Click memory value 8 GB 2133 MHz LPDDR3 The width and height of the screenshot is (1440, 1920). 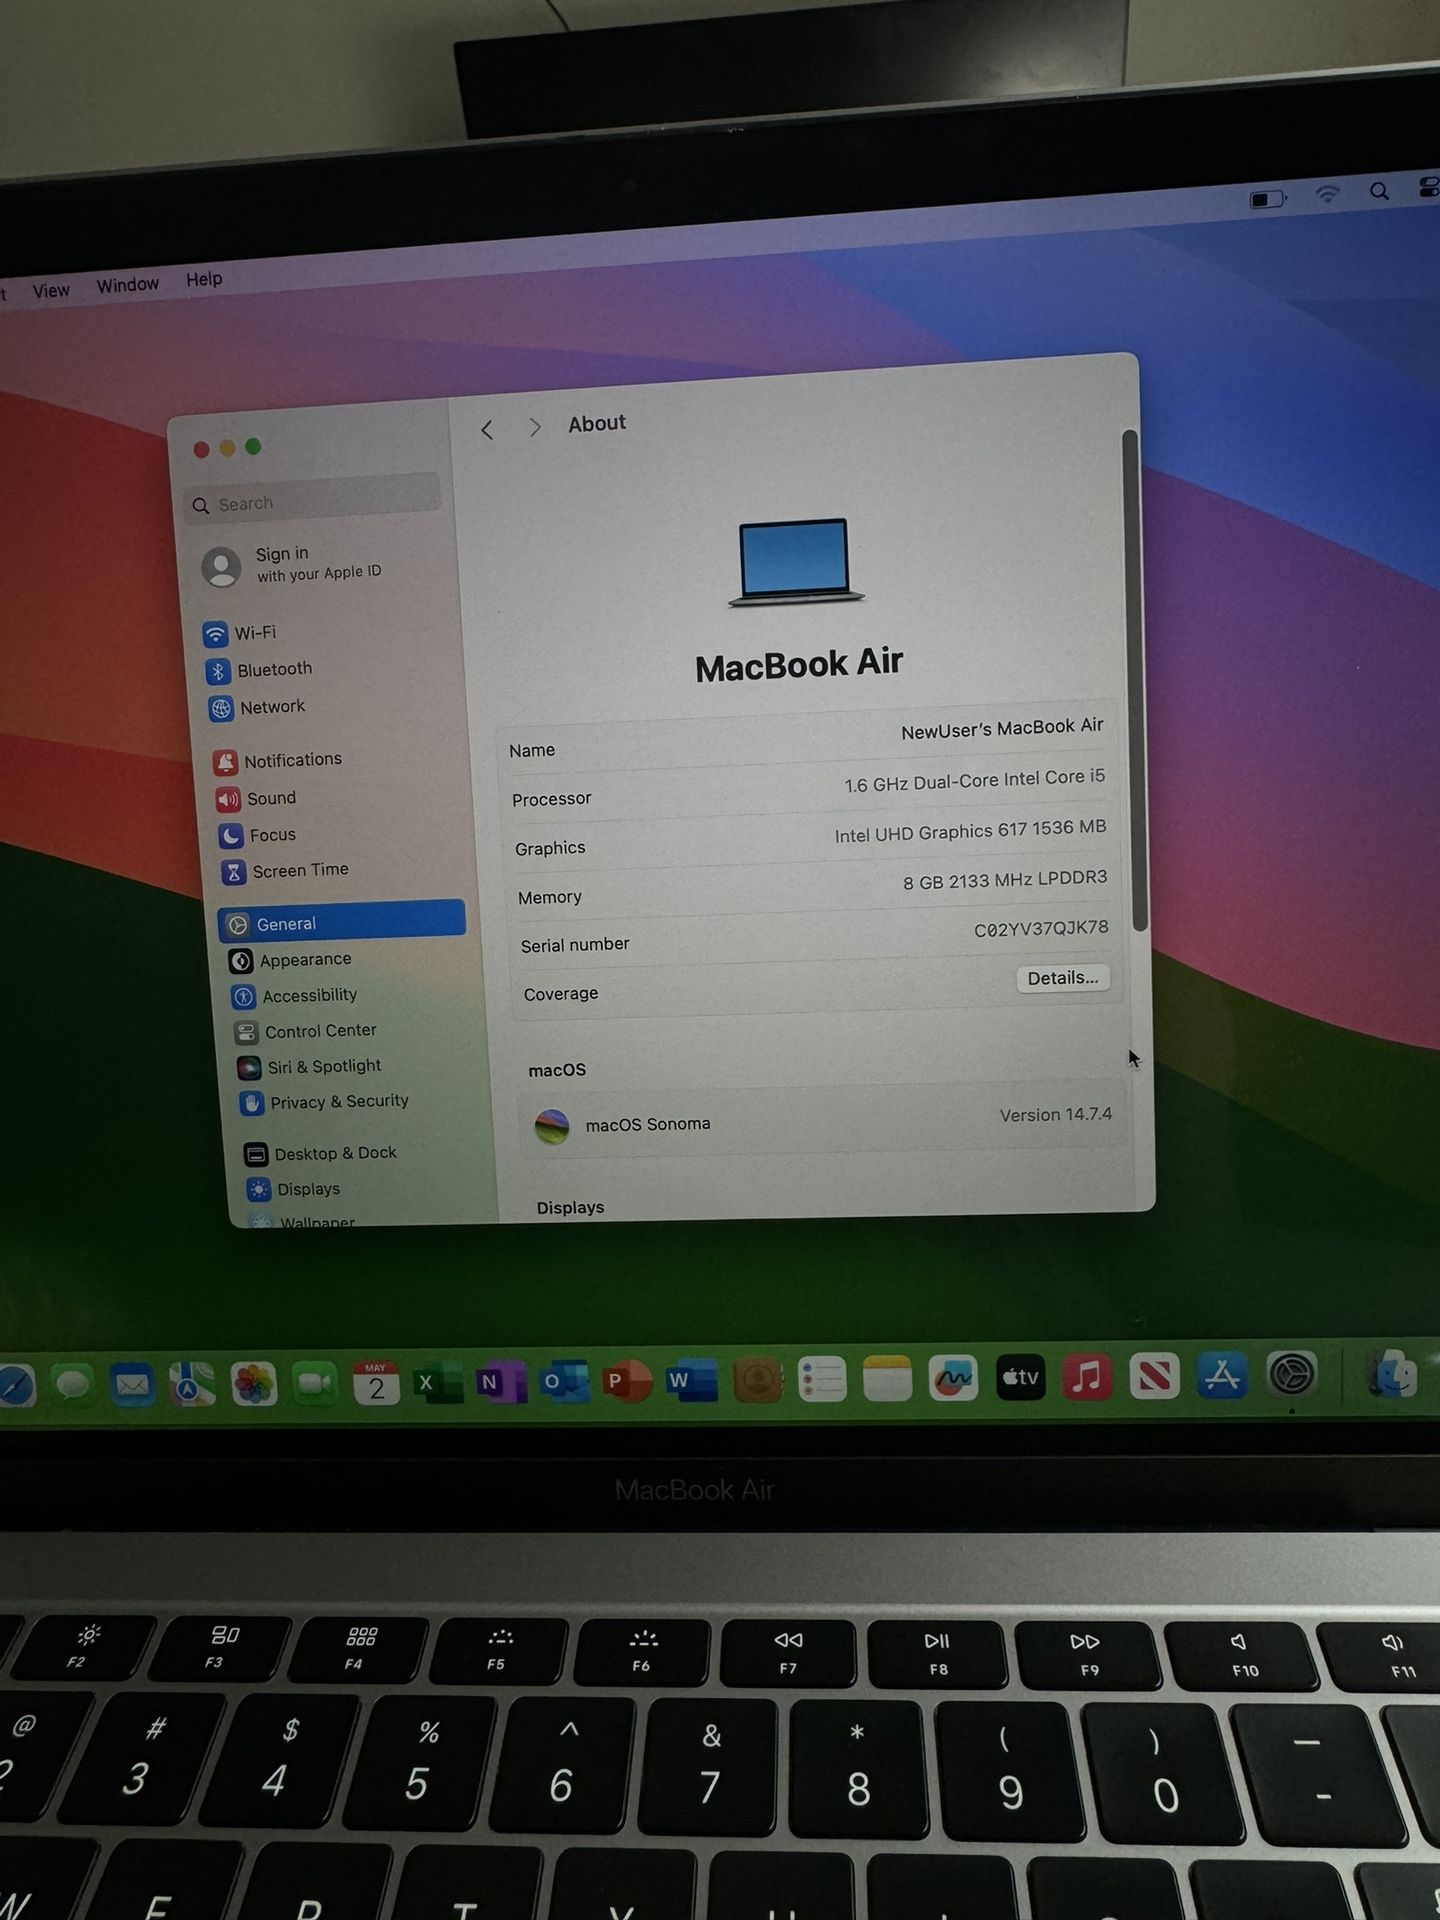tap(1005, 880)
